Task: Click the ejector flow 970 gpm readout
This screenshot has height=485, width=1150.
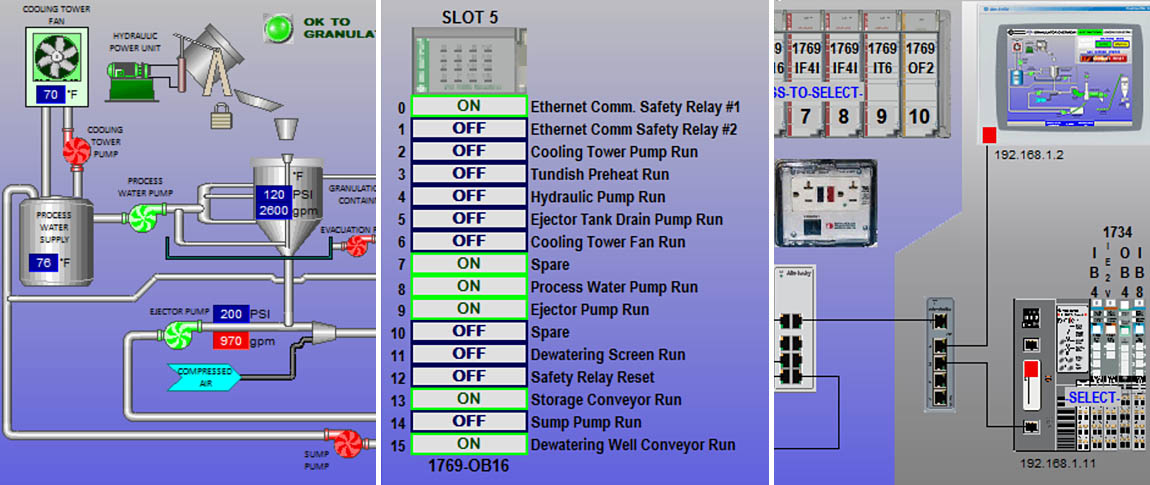Action: [x=230, y=342]
